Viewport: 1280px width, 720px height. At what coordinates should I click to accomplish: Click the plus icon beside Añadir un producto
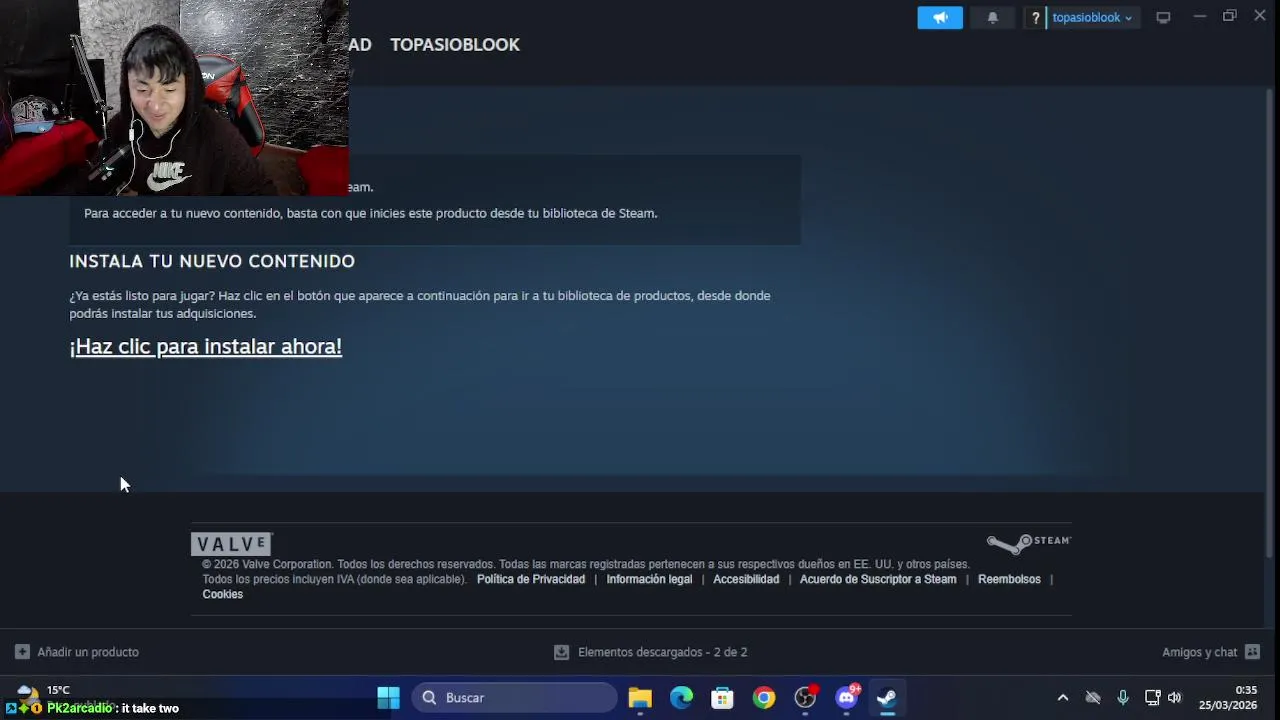(x=22, y=652)
